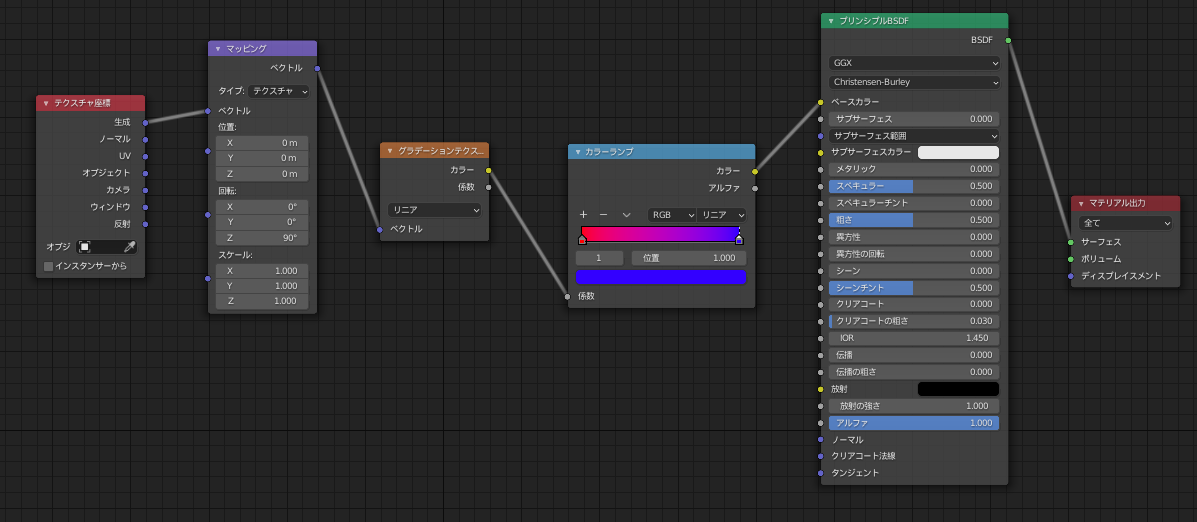The image size is (1197, 522).
Task: Collapse the プリンシプルBSDF node
Action: (831, 21)
